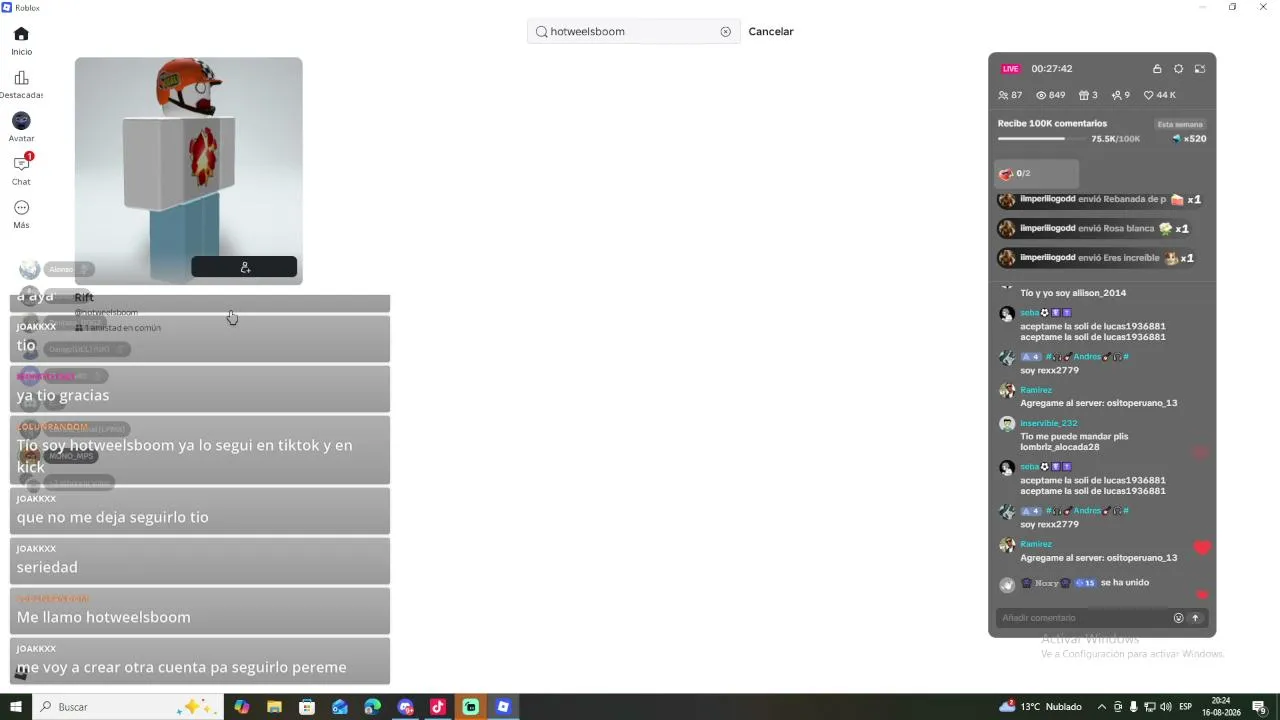Viewport: 1280px width, 720px height.
Task: Open Roblox from the taskbar
Action: point(503,707)
